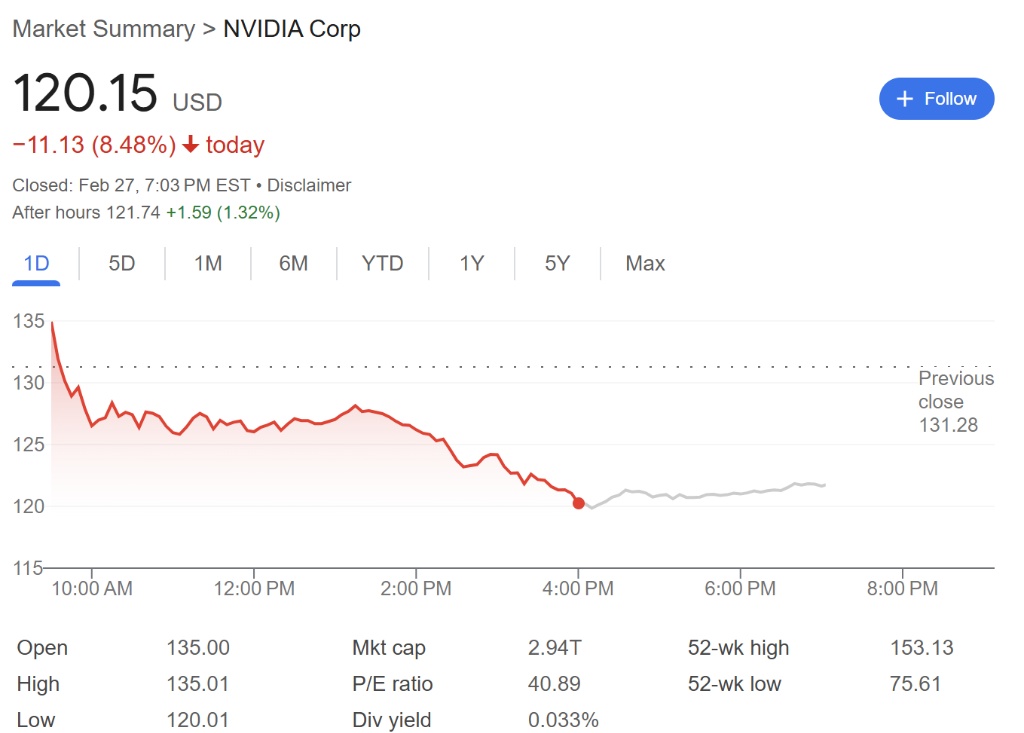1024x733 pixels.
Task: Switch to the 5D chart tab
Action: [x=121, y=264]
